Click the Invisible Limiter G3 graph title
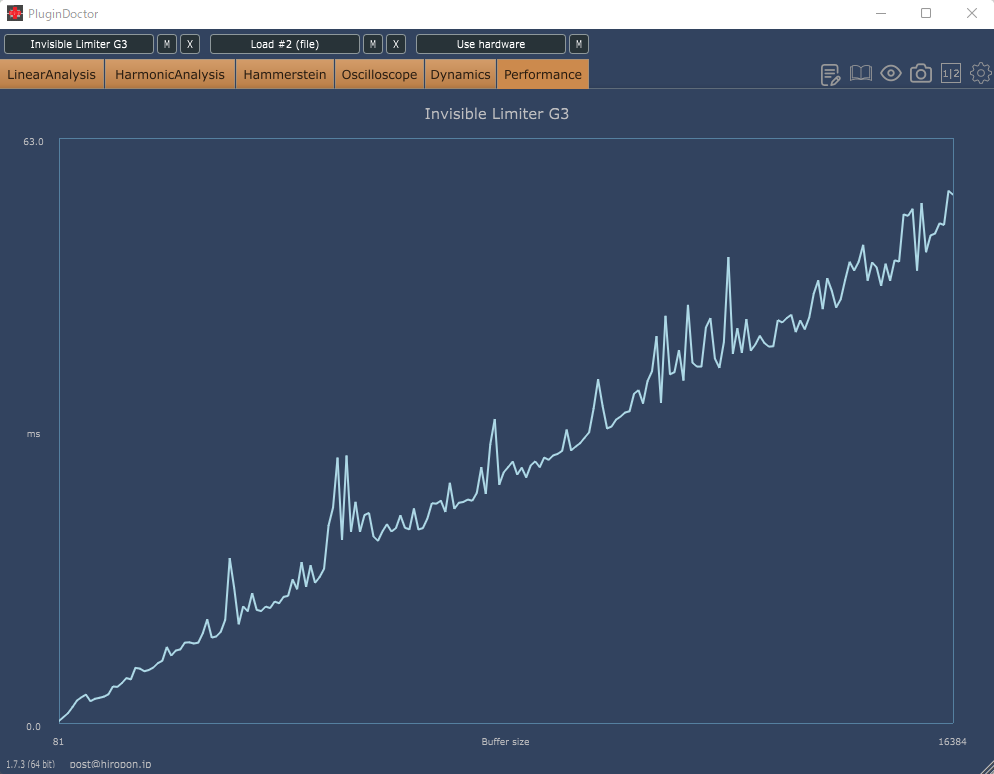994x774 pixels. coord(496,113)
